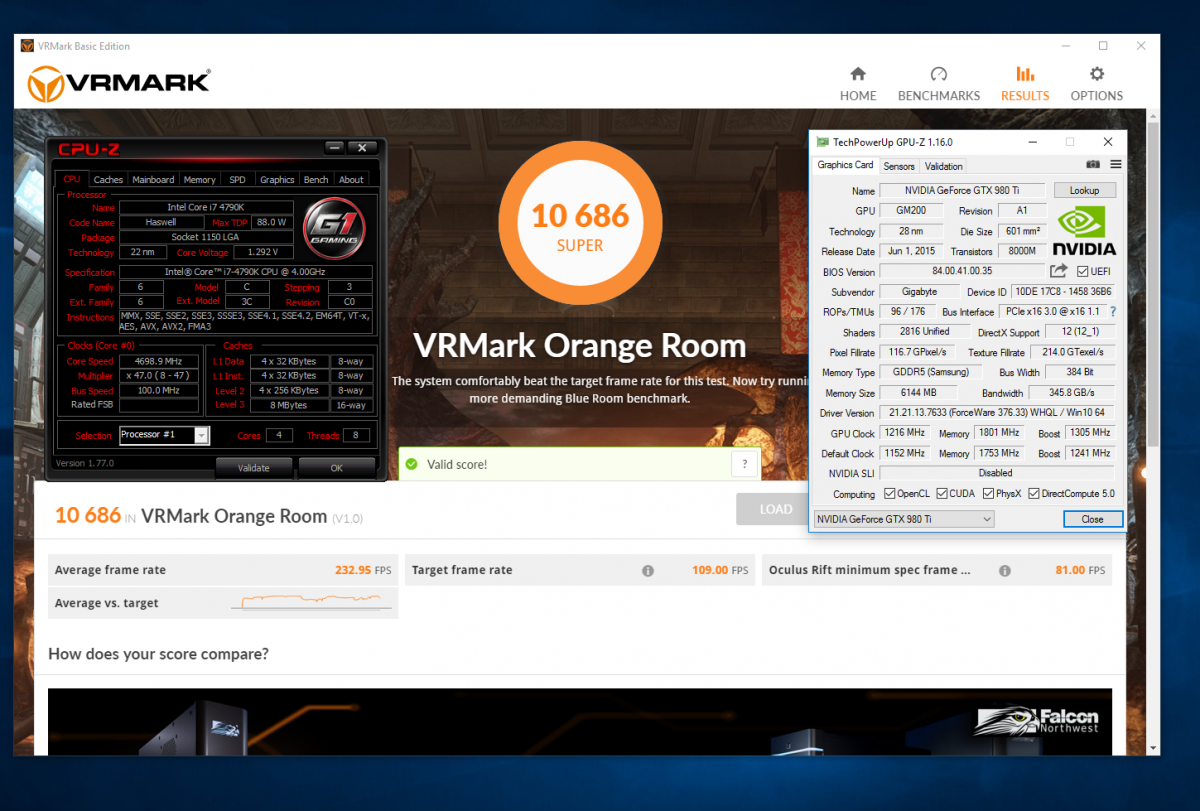Click the Average vs. target graph

pos(309,602)
